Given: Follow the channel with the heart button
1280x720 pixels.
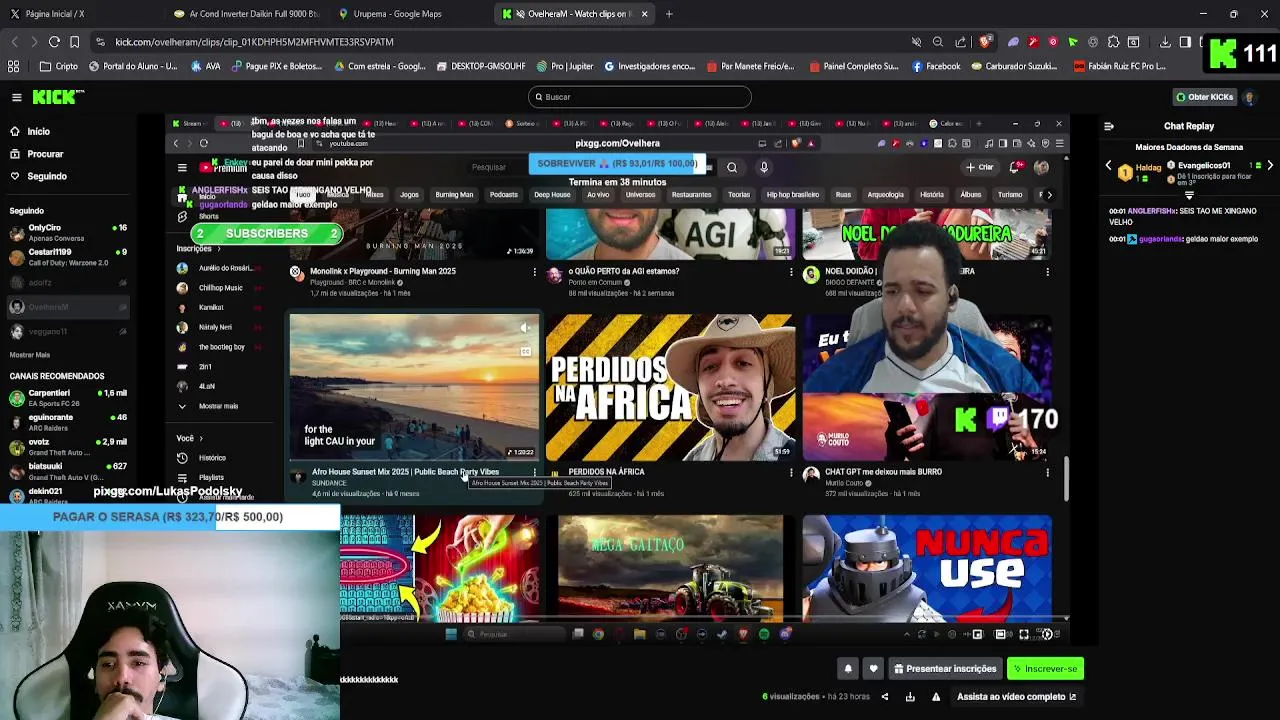Looking at the screenshot, I should (x=873, y=669).
